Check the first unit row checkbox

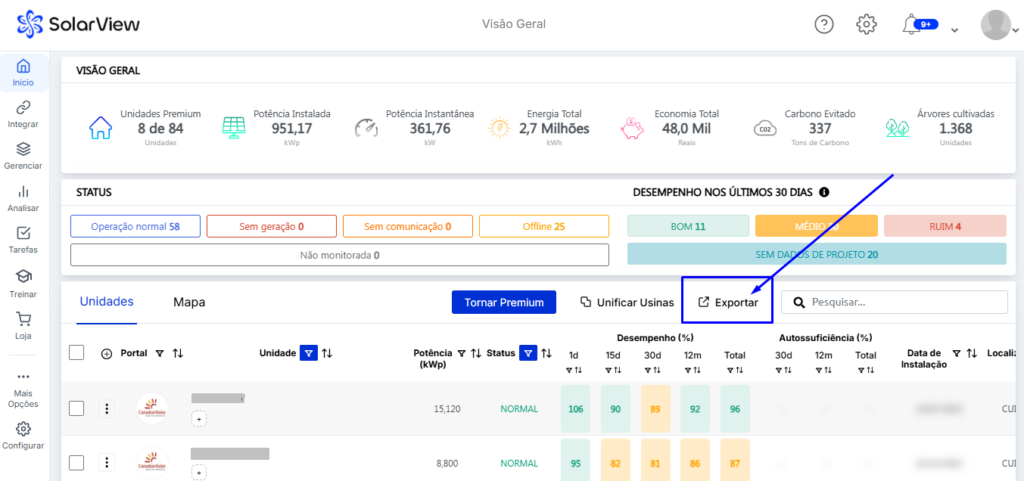(x=77, y=408)
